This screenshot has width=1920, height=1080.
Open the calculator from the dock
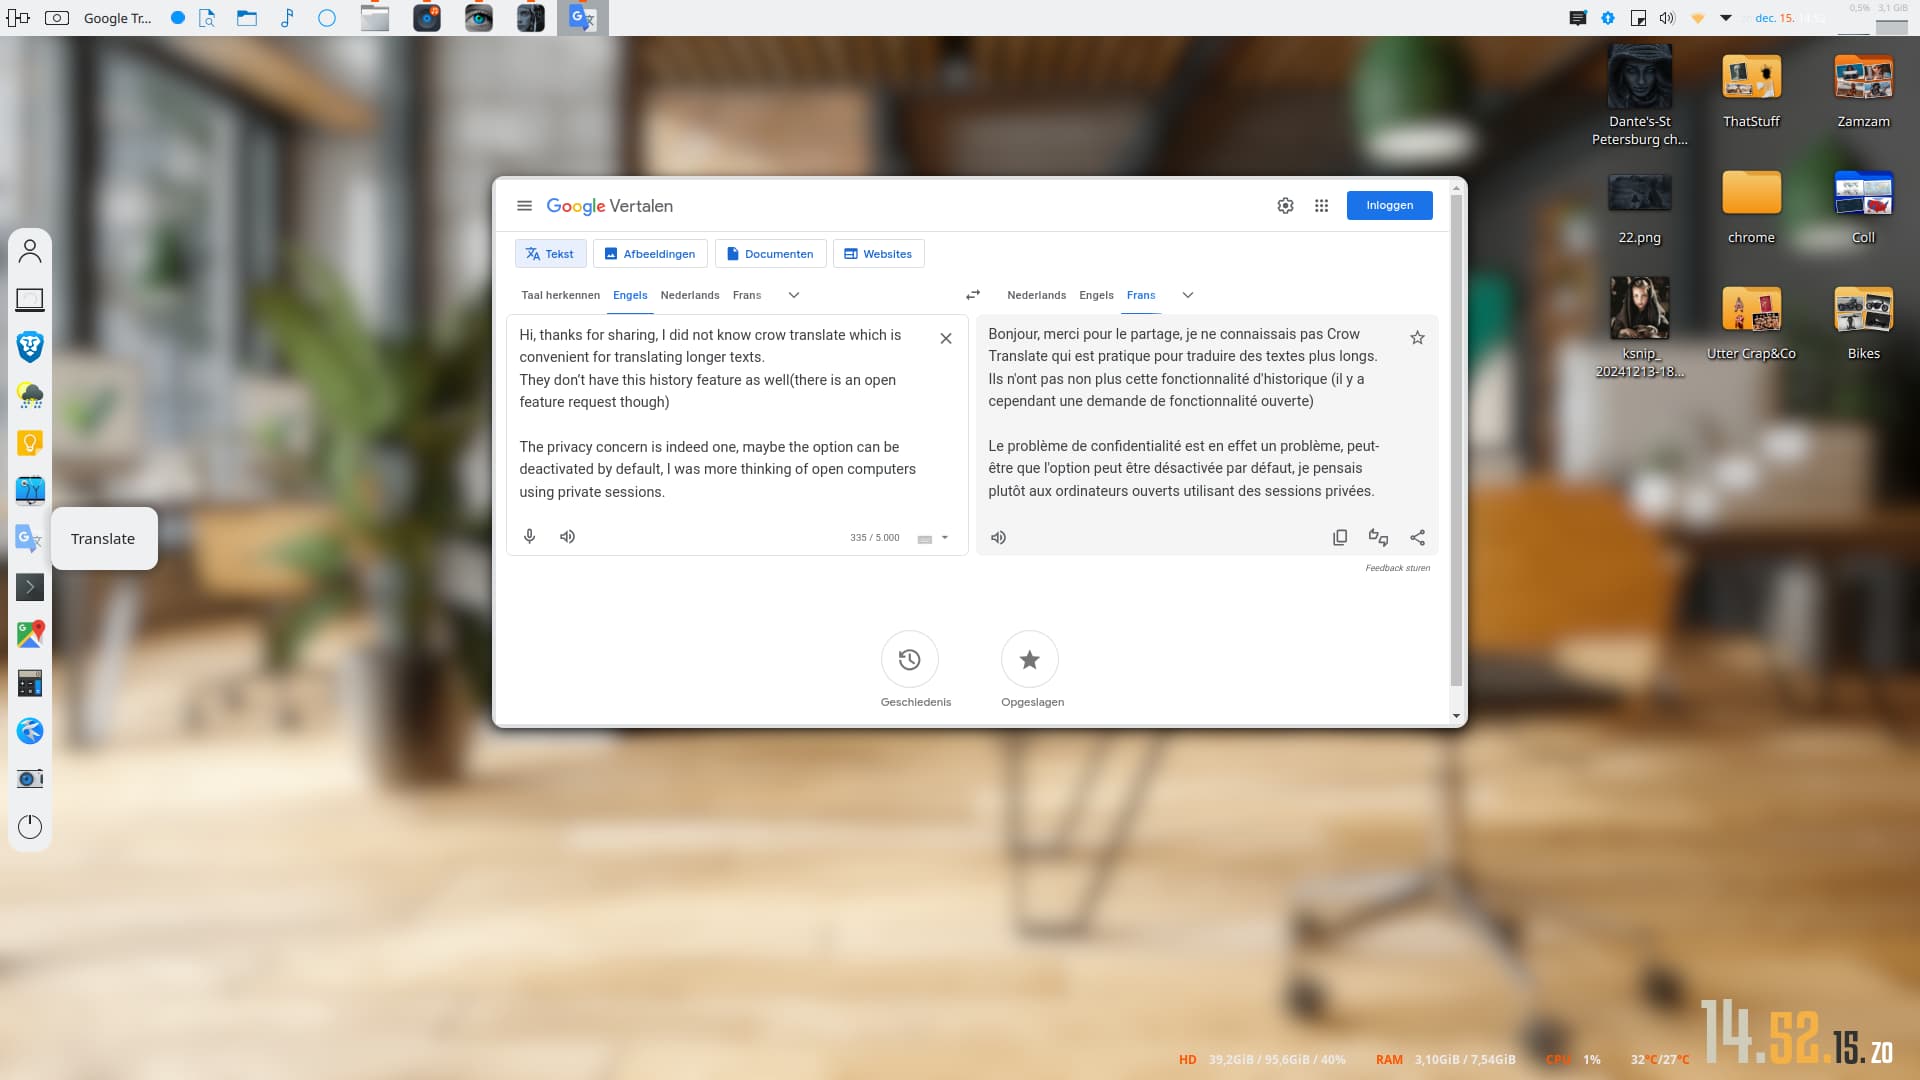pyautogui.click(x=30, y=683)
